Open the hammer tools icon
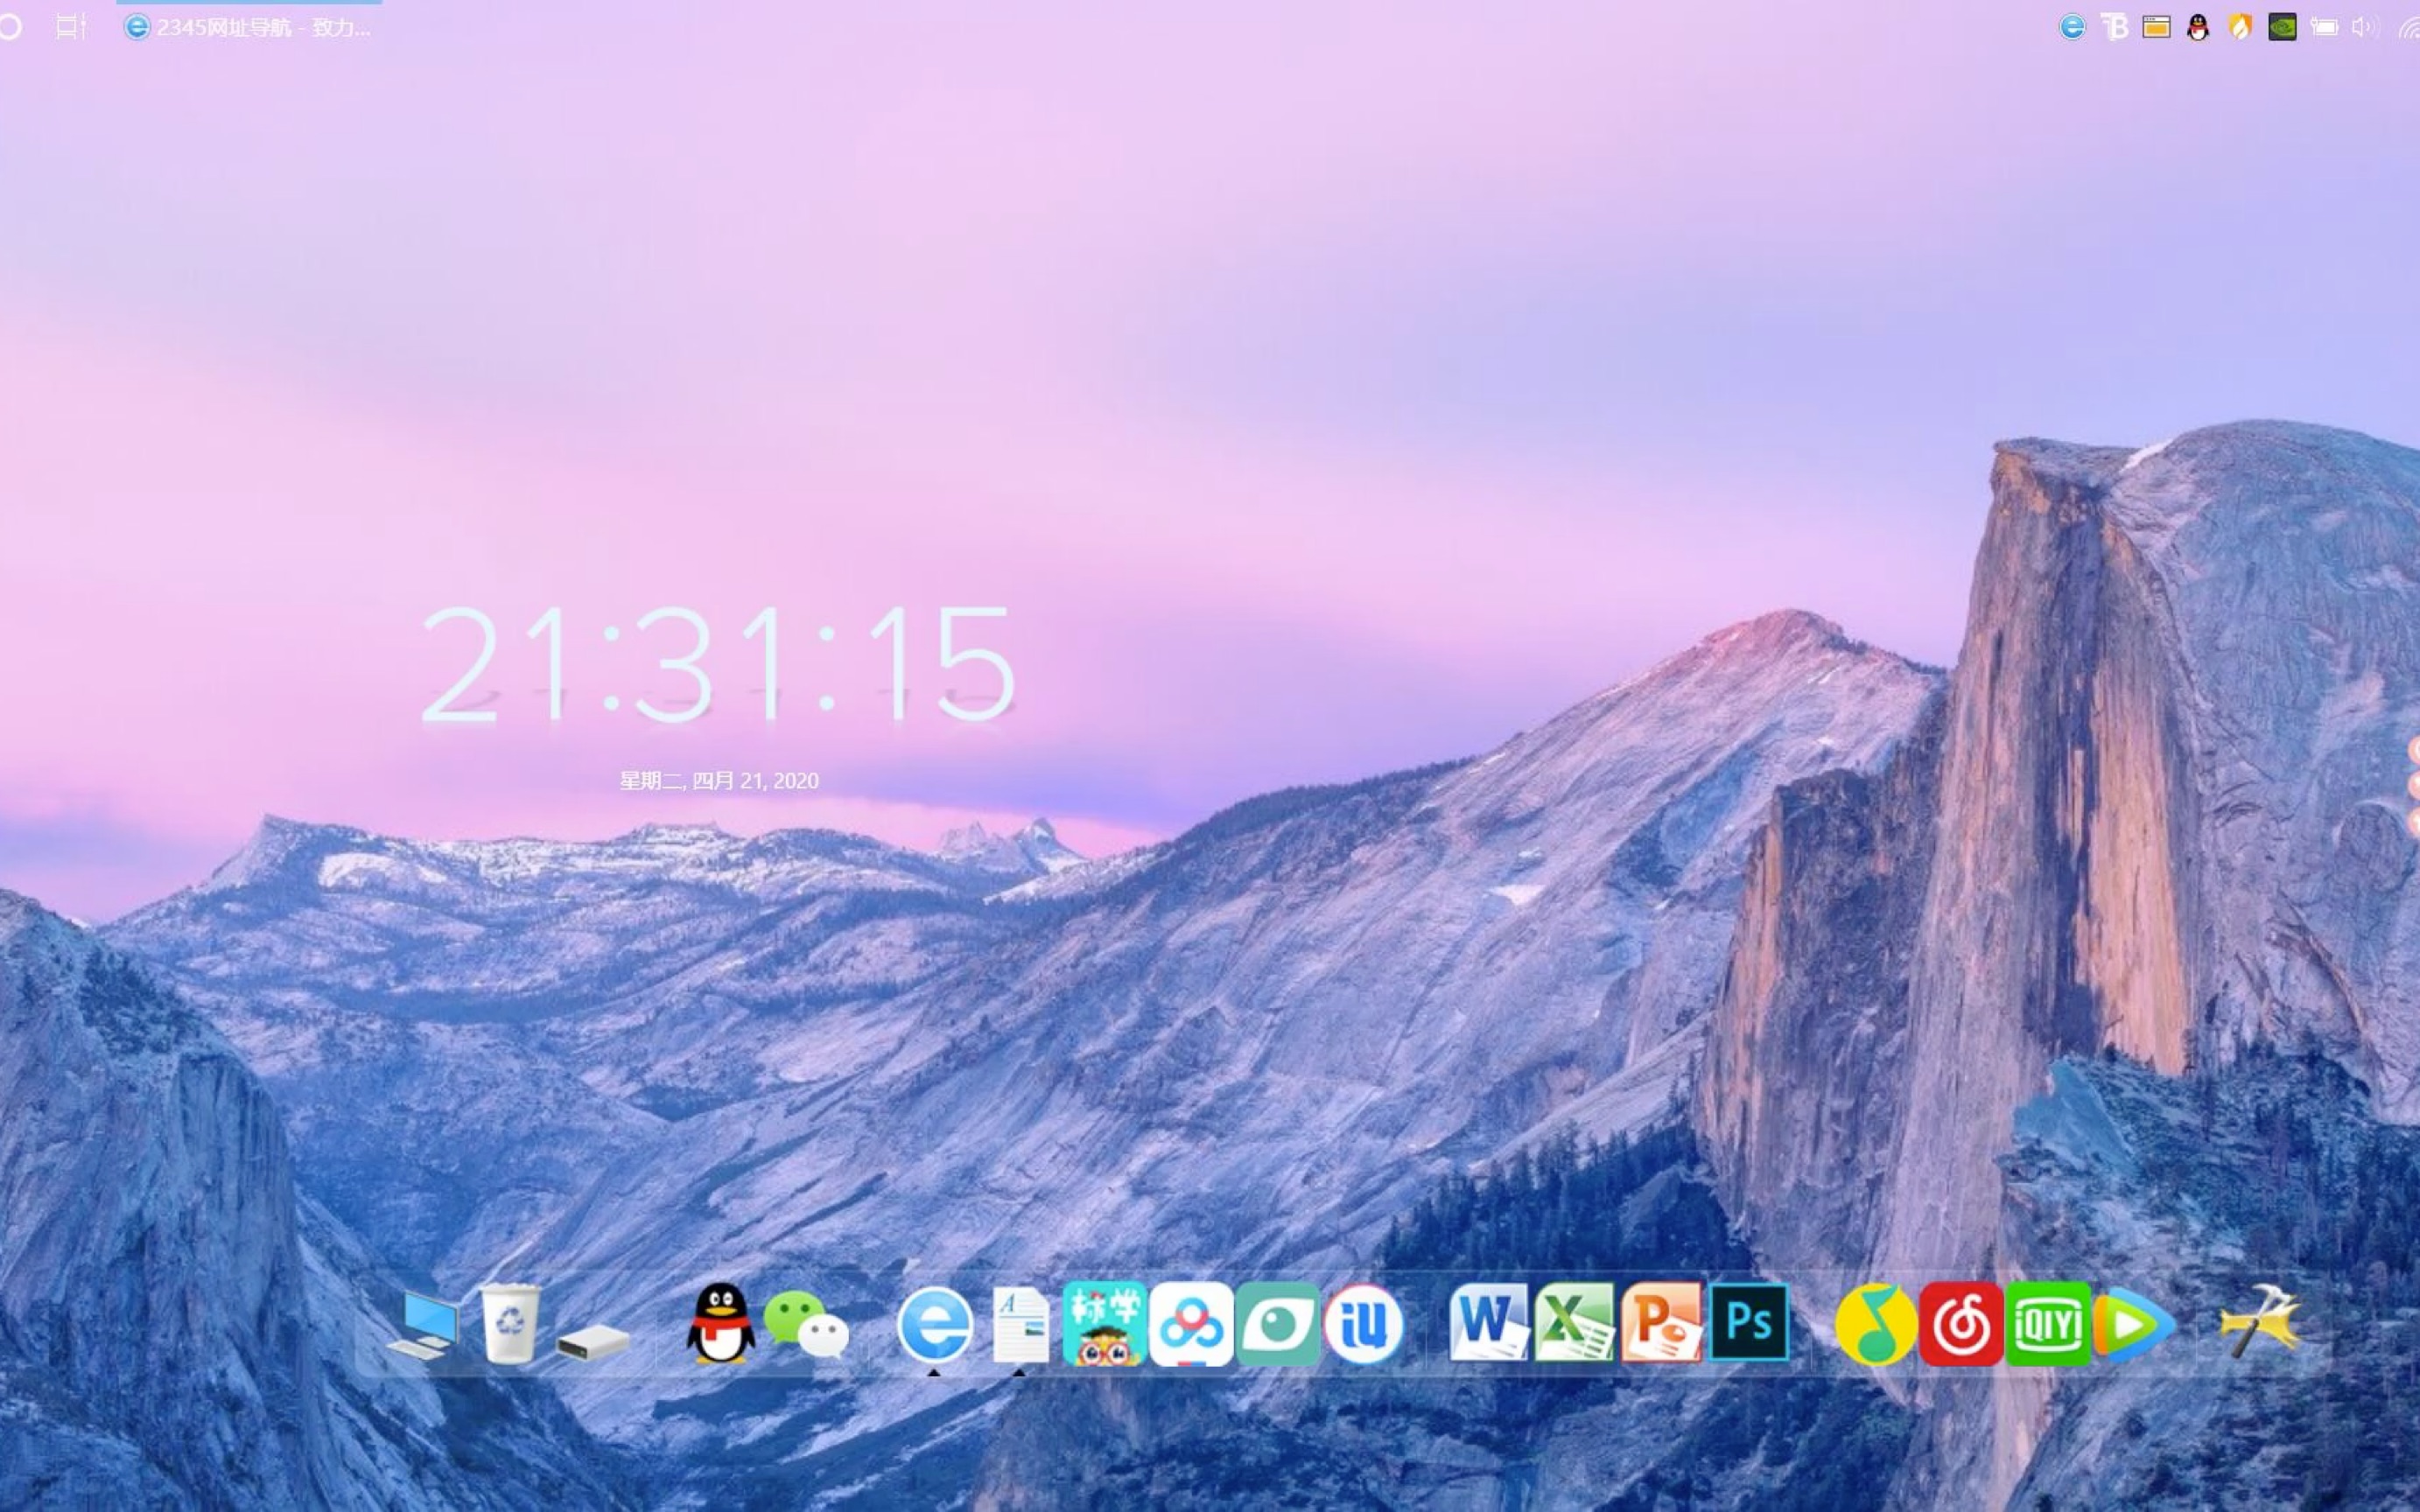2420x1512 pixels. tap(2260, 1322)
